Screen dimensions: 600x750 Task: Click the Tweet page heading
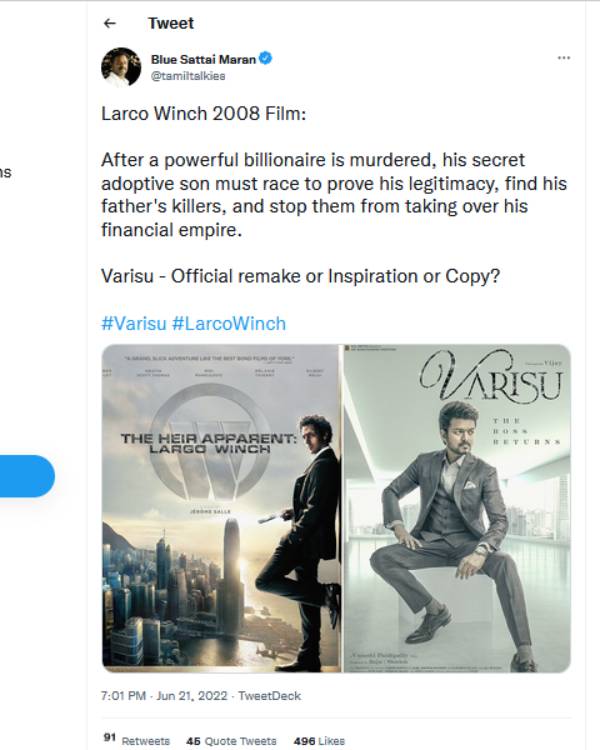pyautogui.click(x=171, y=23)
